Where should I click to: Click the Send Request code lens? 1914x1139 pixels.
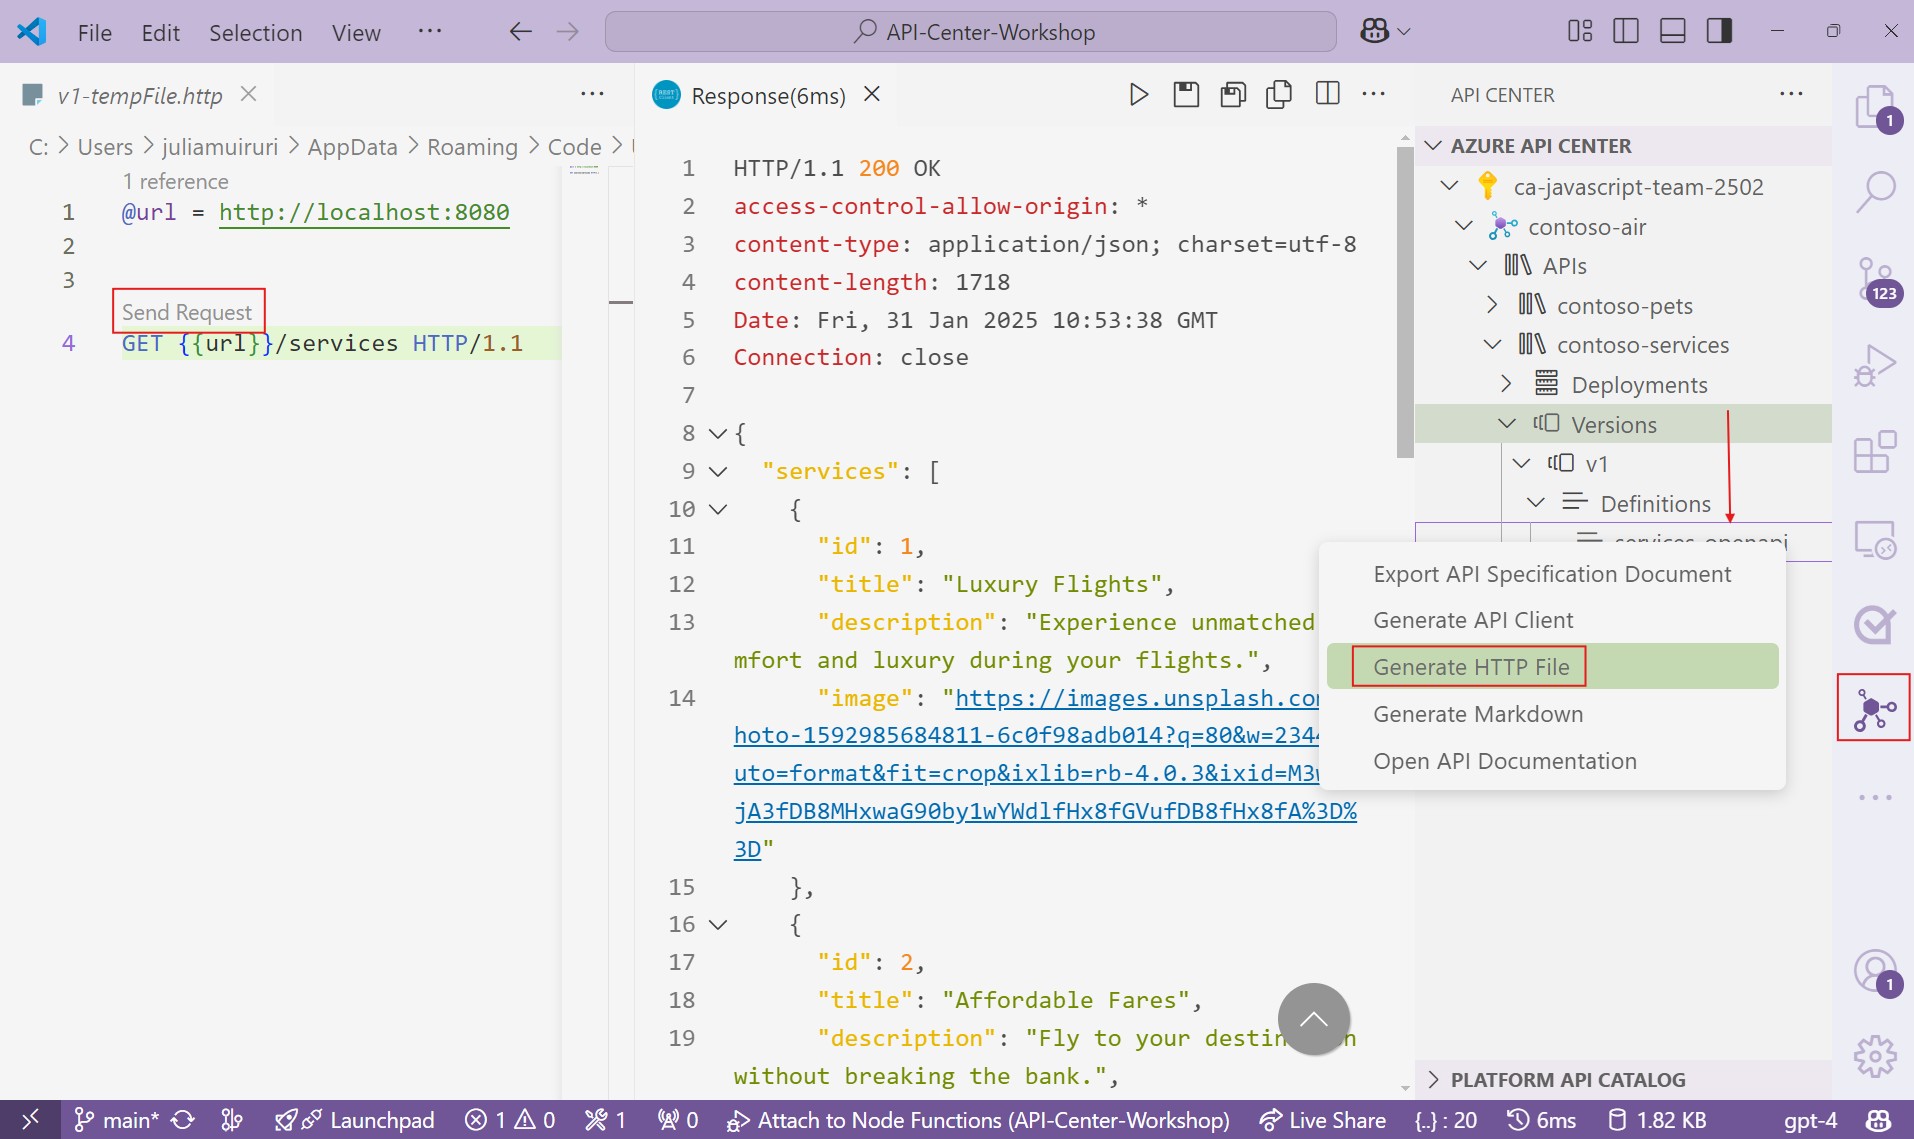coord(187,312)
